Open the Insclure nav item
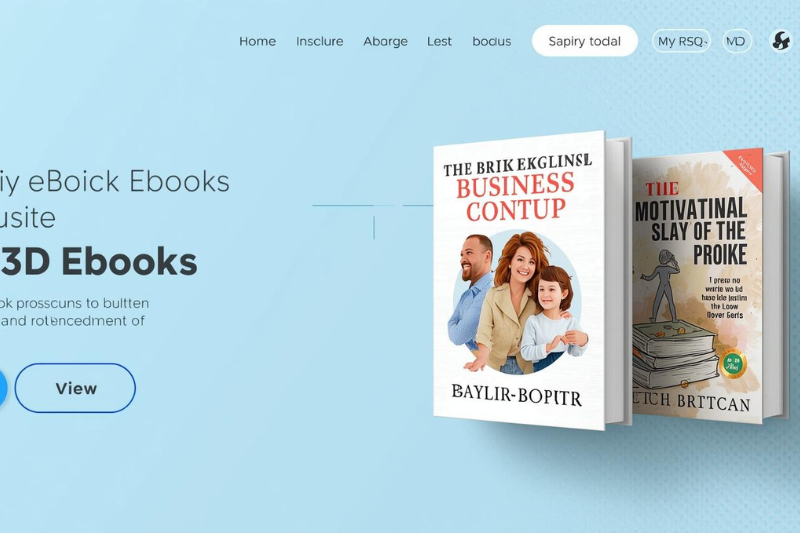Image resolution: width=800 pixels, height=533 pixels. (x=319, y=41)
